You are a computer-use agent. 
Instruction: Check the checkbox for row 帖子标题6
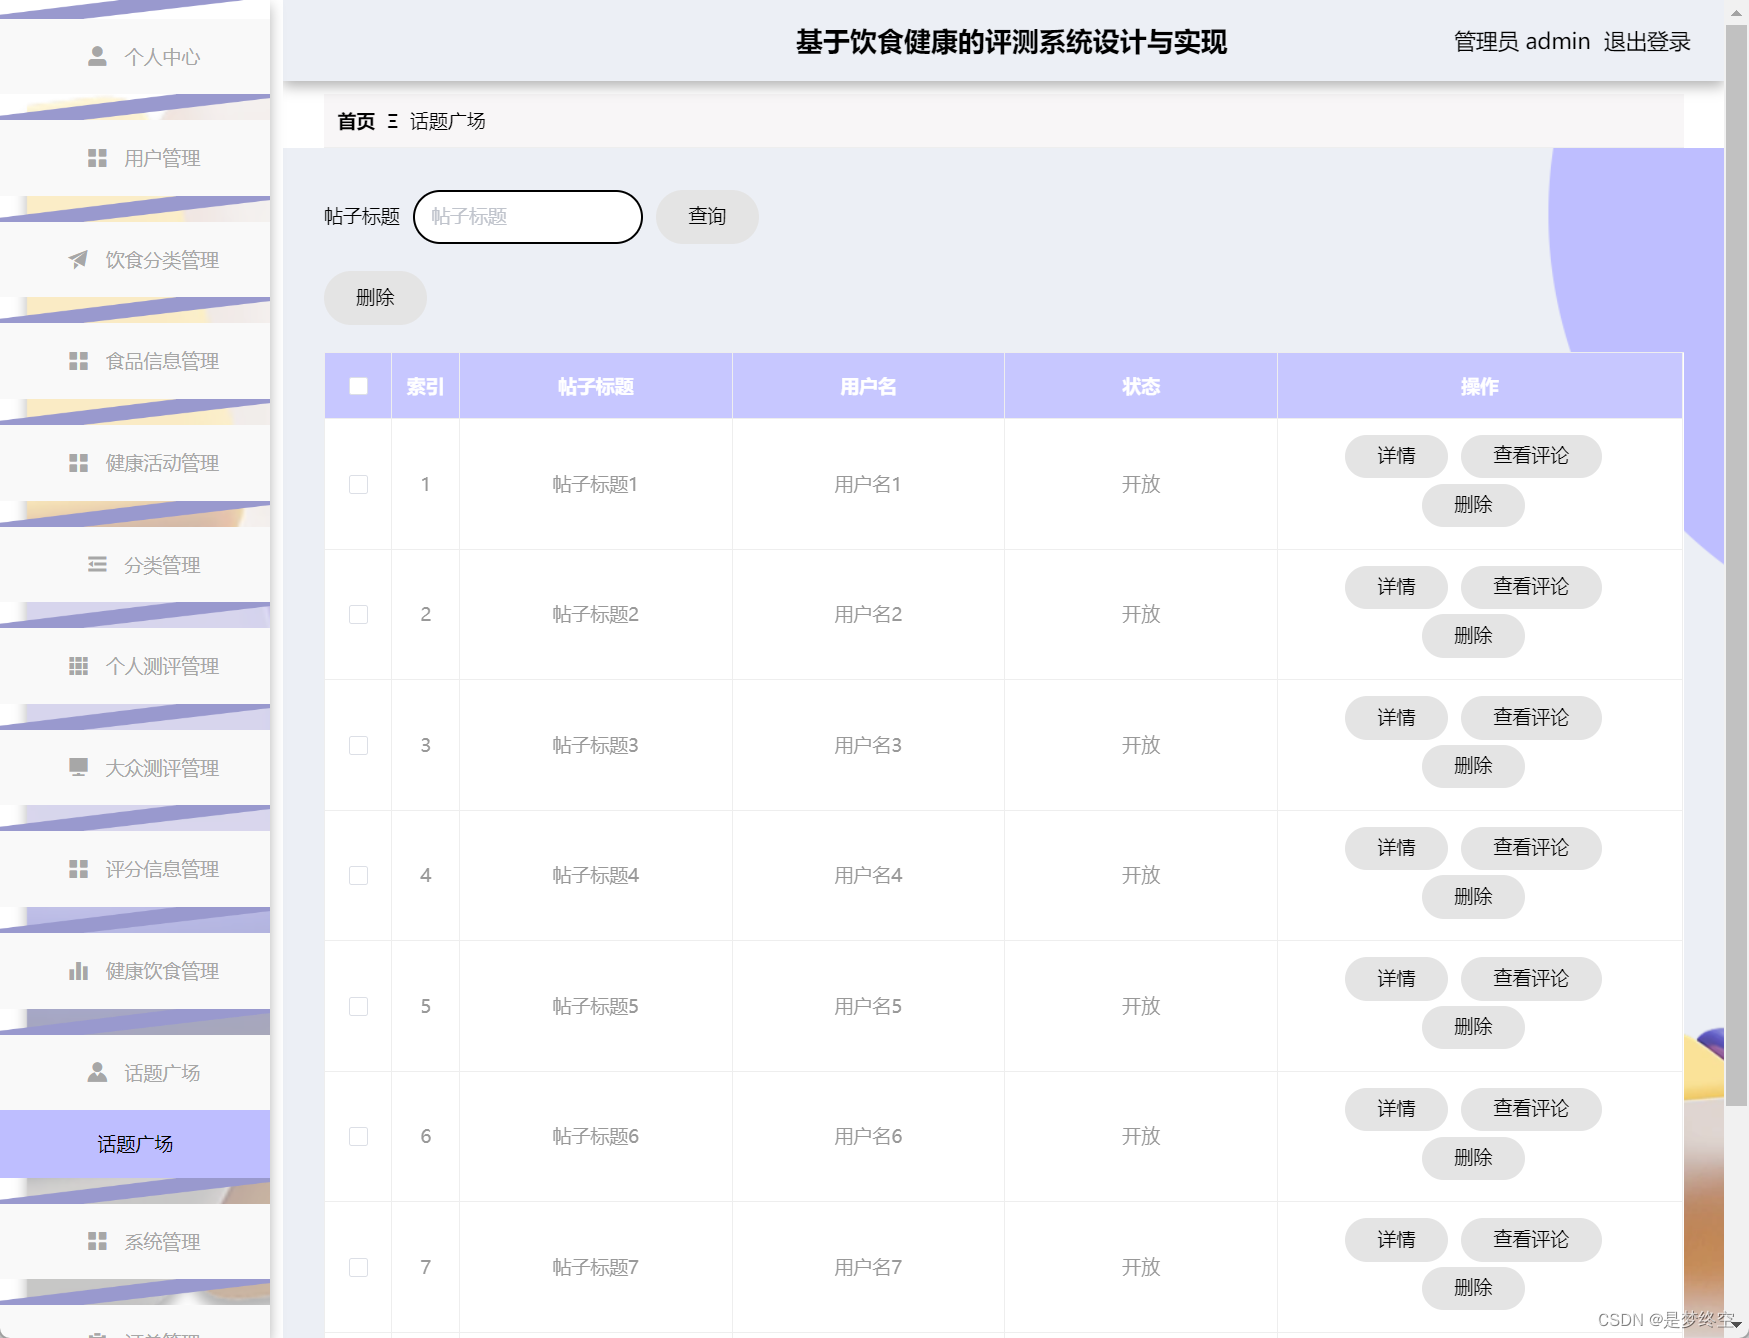point(358,1136)
